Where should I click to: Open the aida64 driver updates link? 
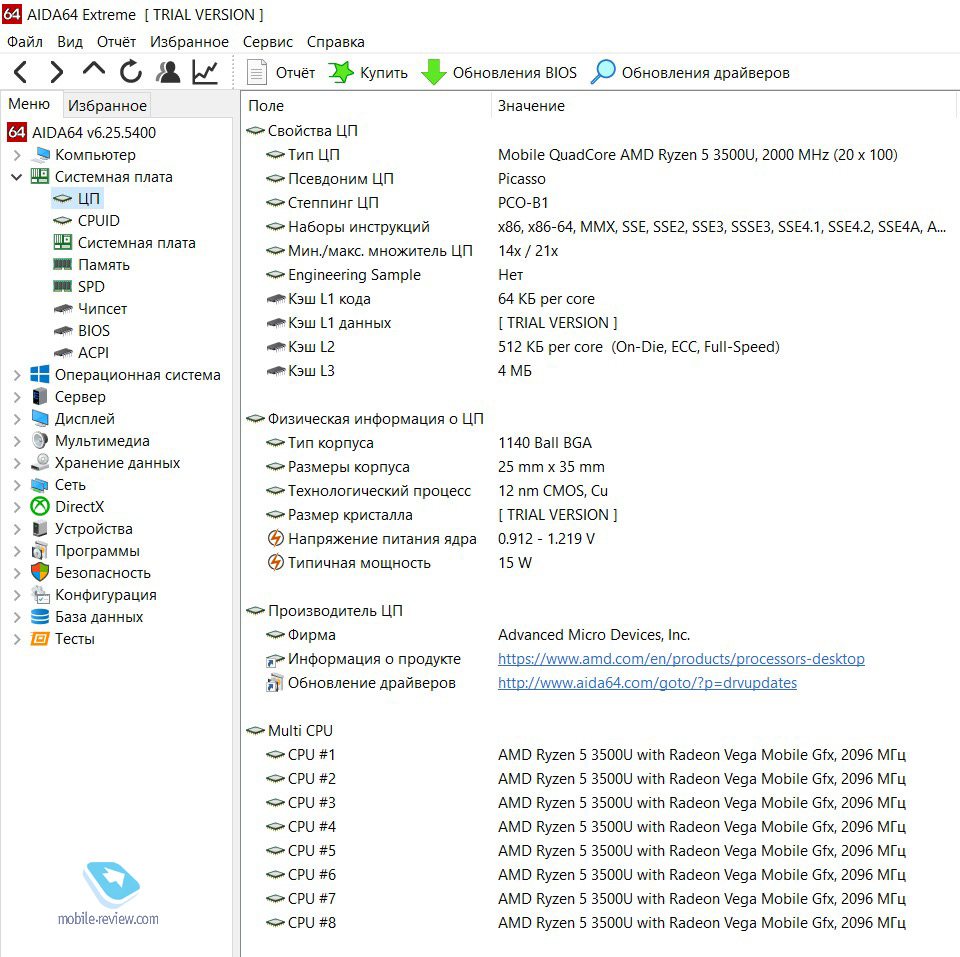647,683
